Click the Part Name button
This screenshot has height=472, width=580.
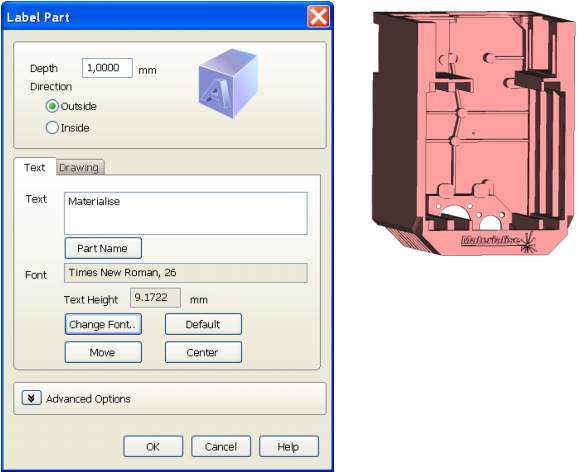click(103, 248)
